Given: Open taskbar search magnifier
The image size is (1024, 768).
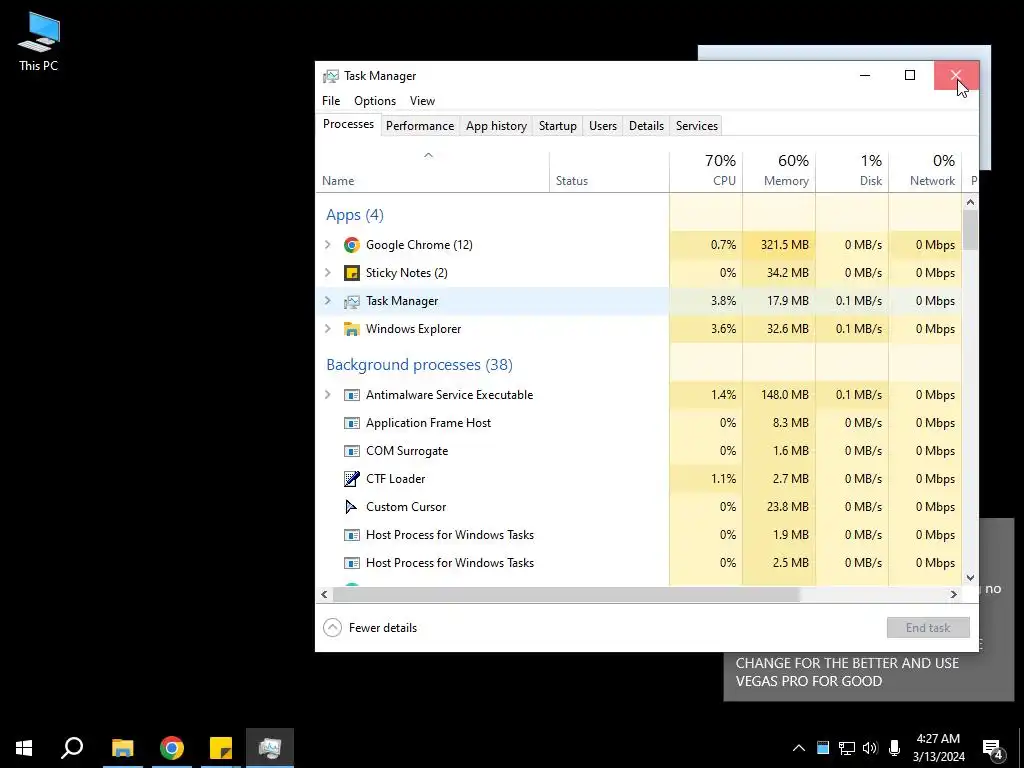Looking at the screenshot, I should 72,748.
